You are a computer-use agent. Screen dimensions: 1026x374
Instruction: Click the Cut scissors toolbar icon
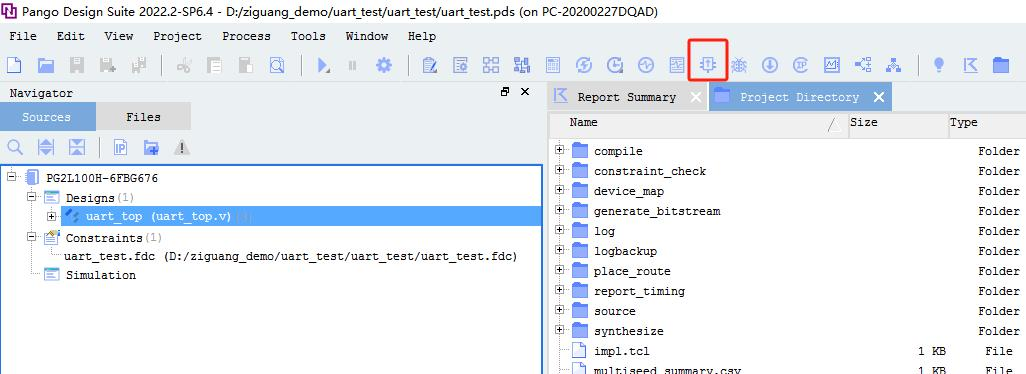point(184,65)
